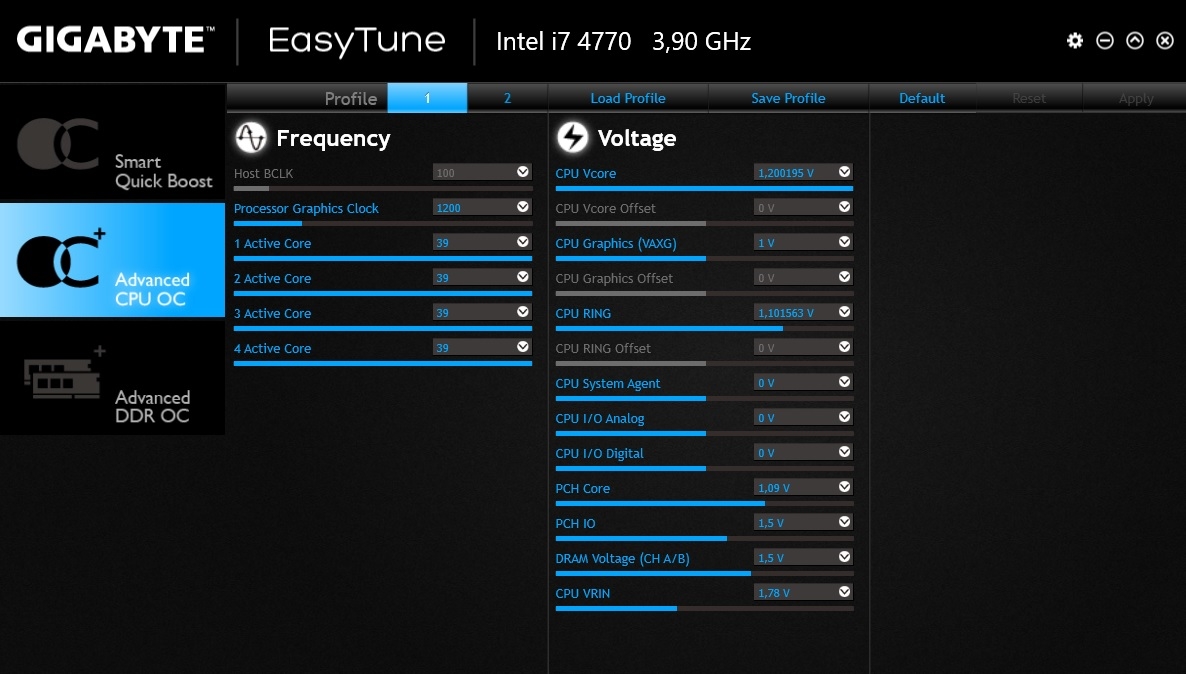Expand Processor Graphics Clock dropdown
This screenshot has width=1186, height=674.
[523, 207]
